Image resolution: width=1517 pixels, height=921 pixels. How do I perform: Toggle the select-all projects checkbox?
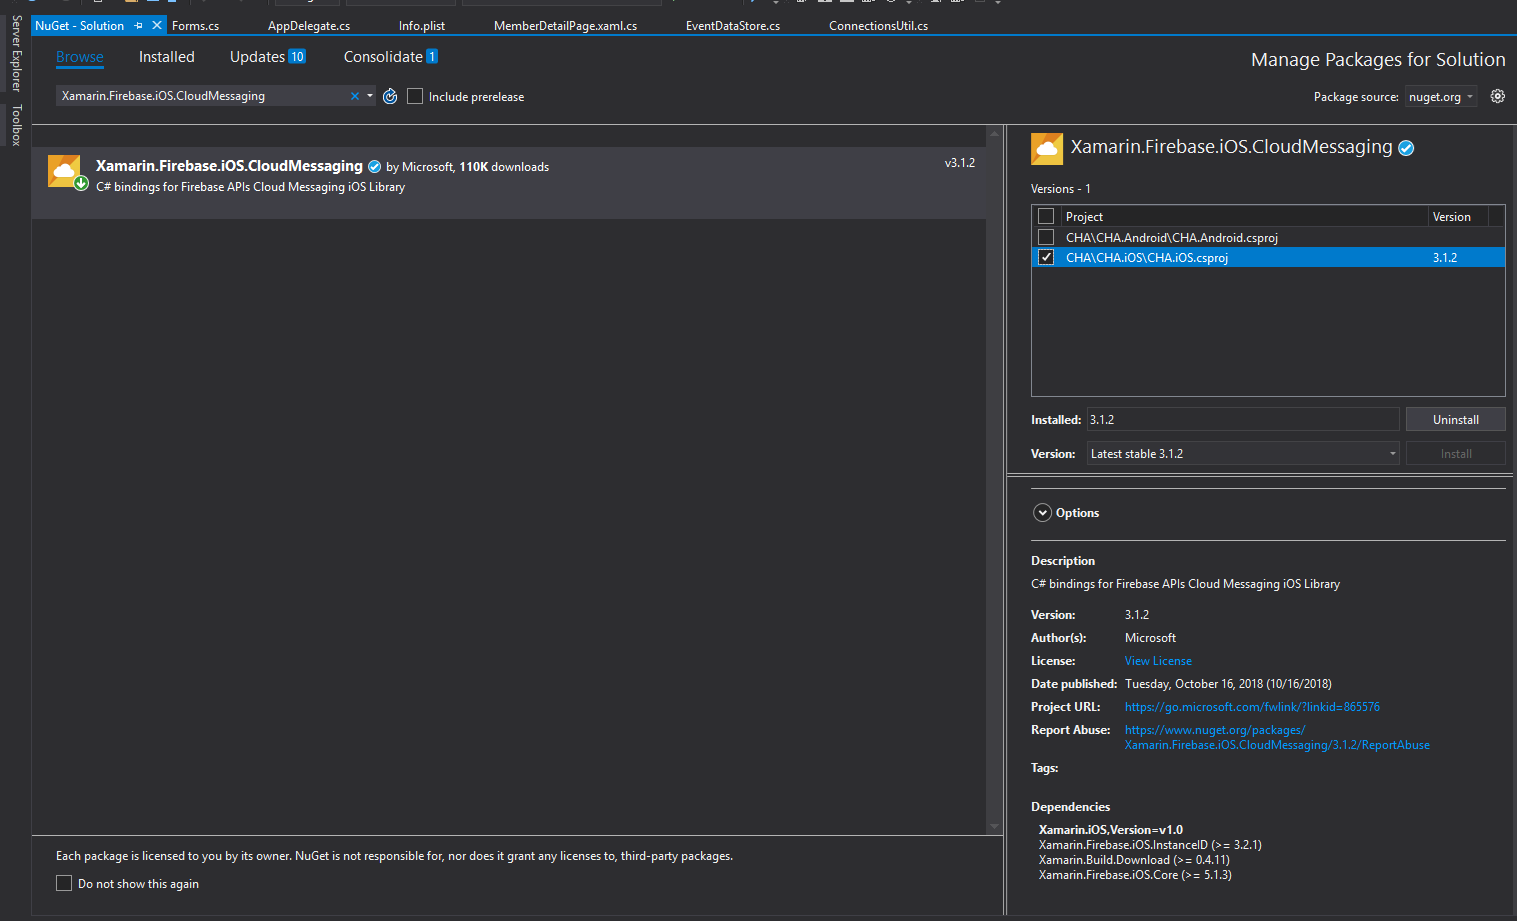1046,216
